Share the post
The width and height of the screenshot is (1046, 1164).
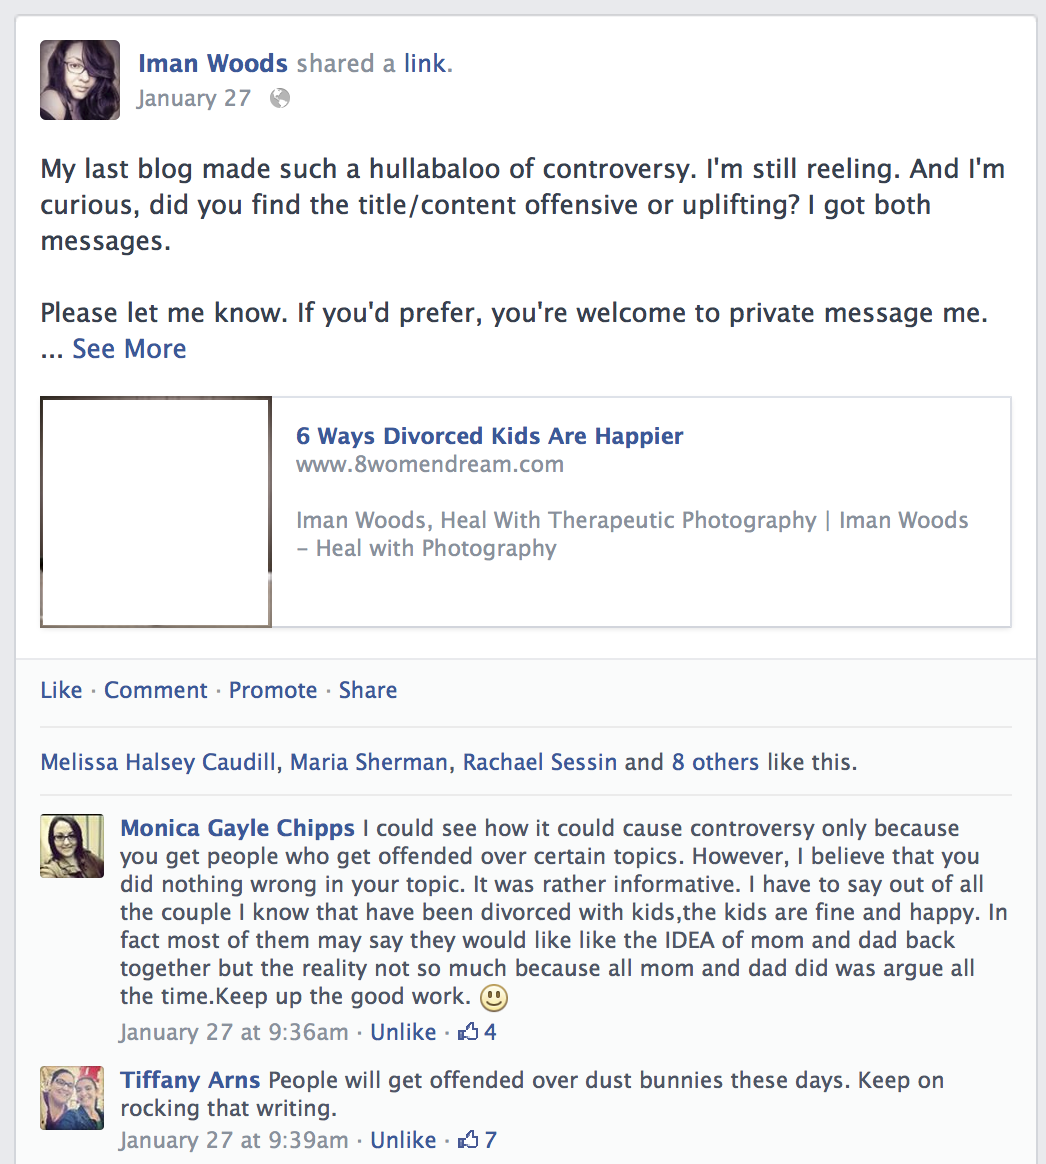click(x=368, y=690)
